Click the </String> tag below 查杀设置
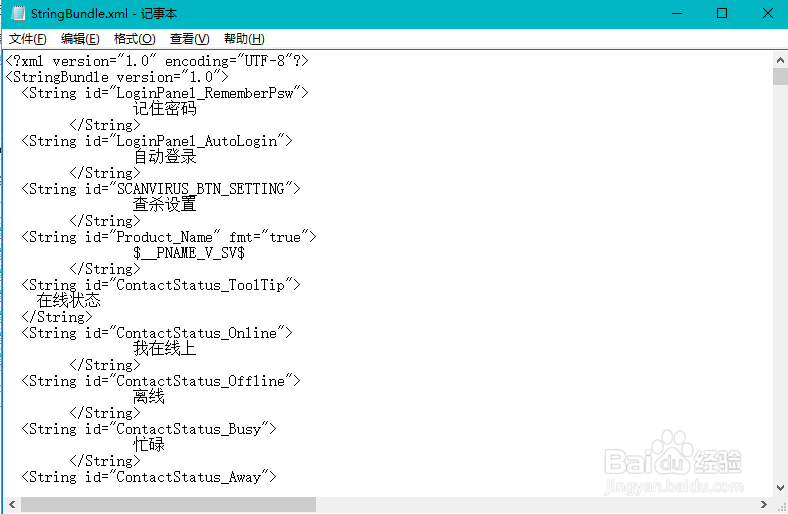Image resolution: width=788 pixels, height=514 pixels. tap(105, 221)
